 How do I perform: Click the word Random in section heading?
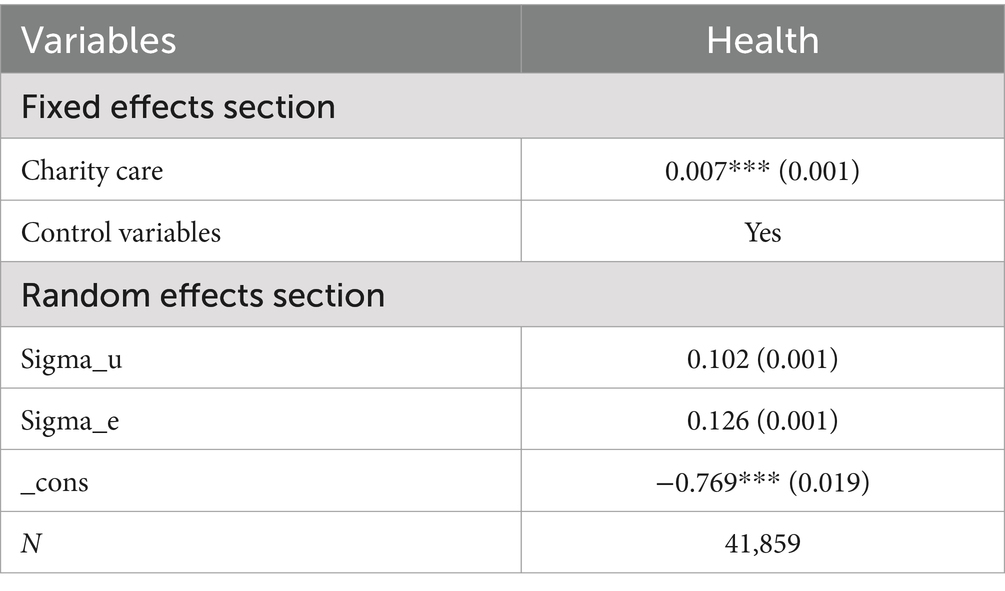pos(85,295)
